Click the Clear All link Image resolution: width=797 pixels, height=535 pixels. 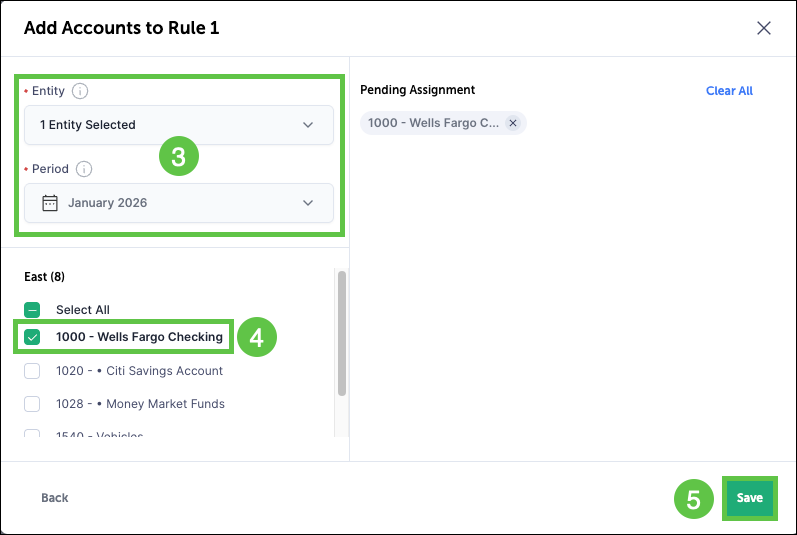click(x=729, y=91)
